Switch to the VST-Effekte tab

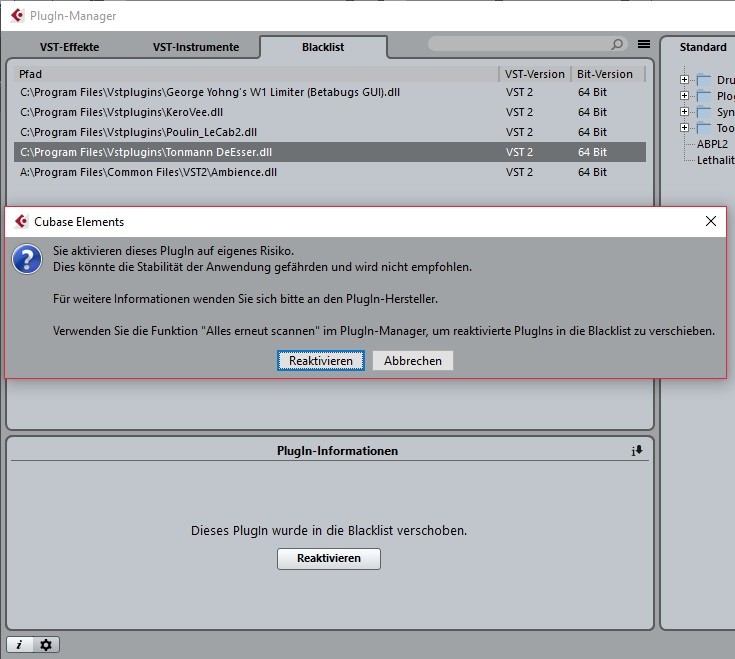click(69, 47)
